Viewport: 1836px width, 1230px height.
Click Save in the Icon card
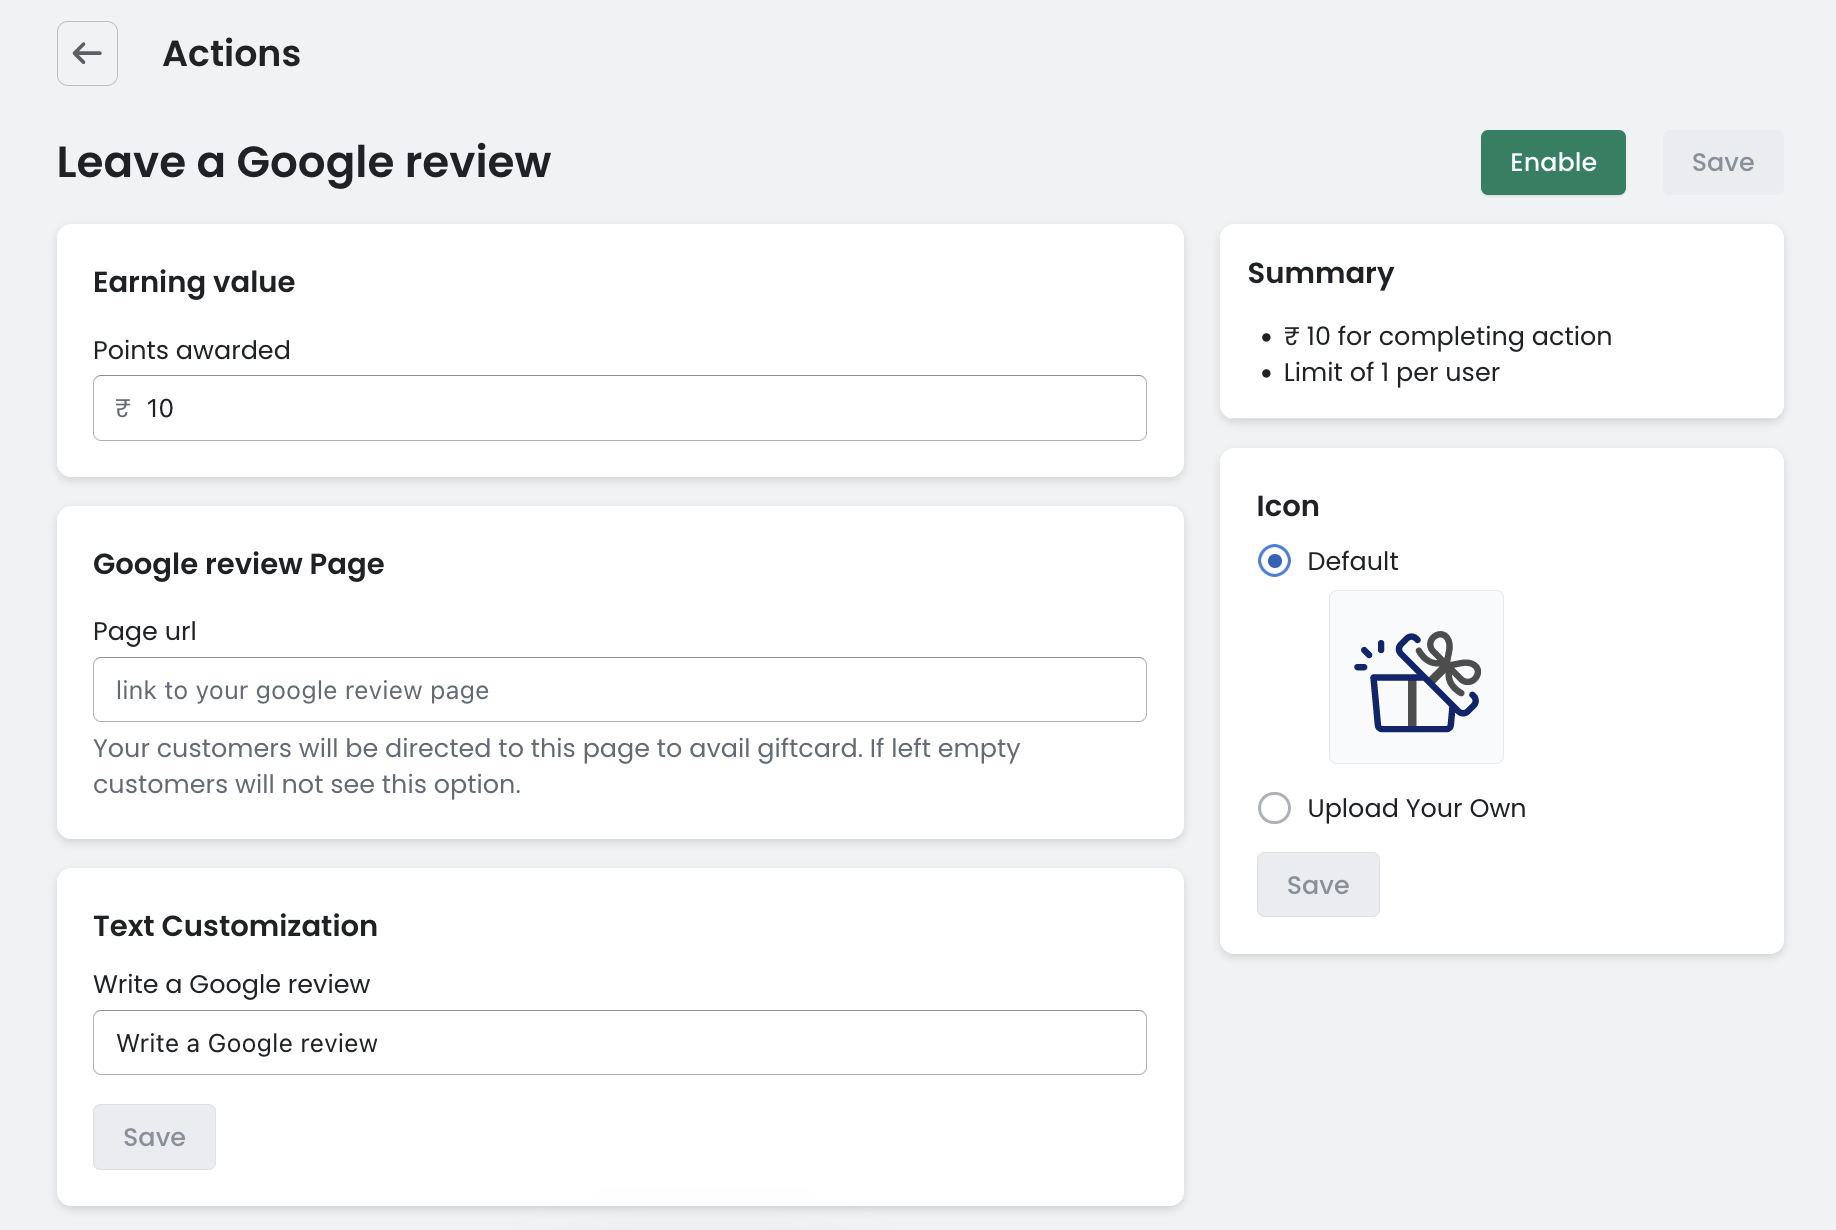[1317, 885]
